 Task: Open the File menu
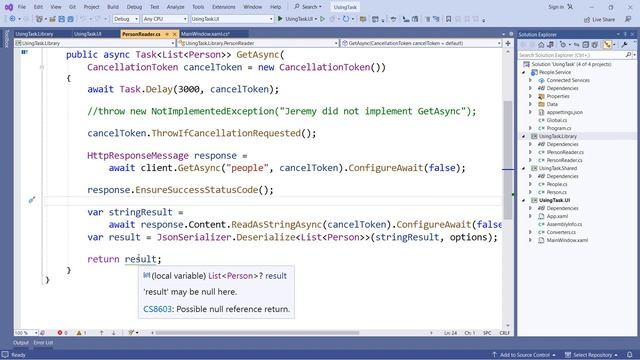(x=22, y=7)
